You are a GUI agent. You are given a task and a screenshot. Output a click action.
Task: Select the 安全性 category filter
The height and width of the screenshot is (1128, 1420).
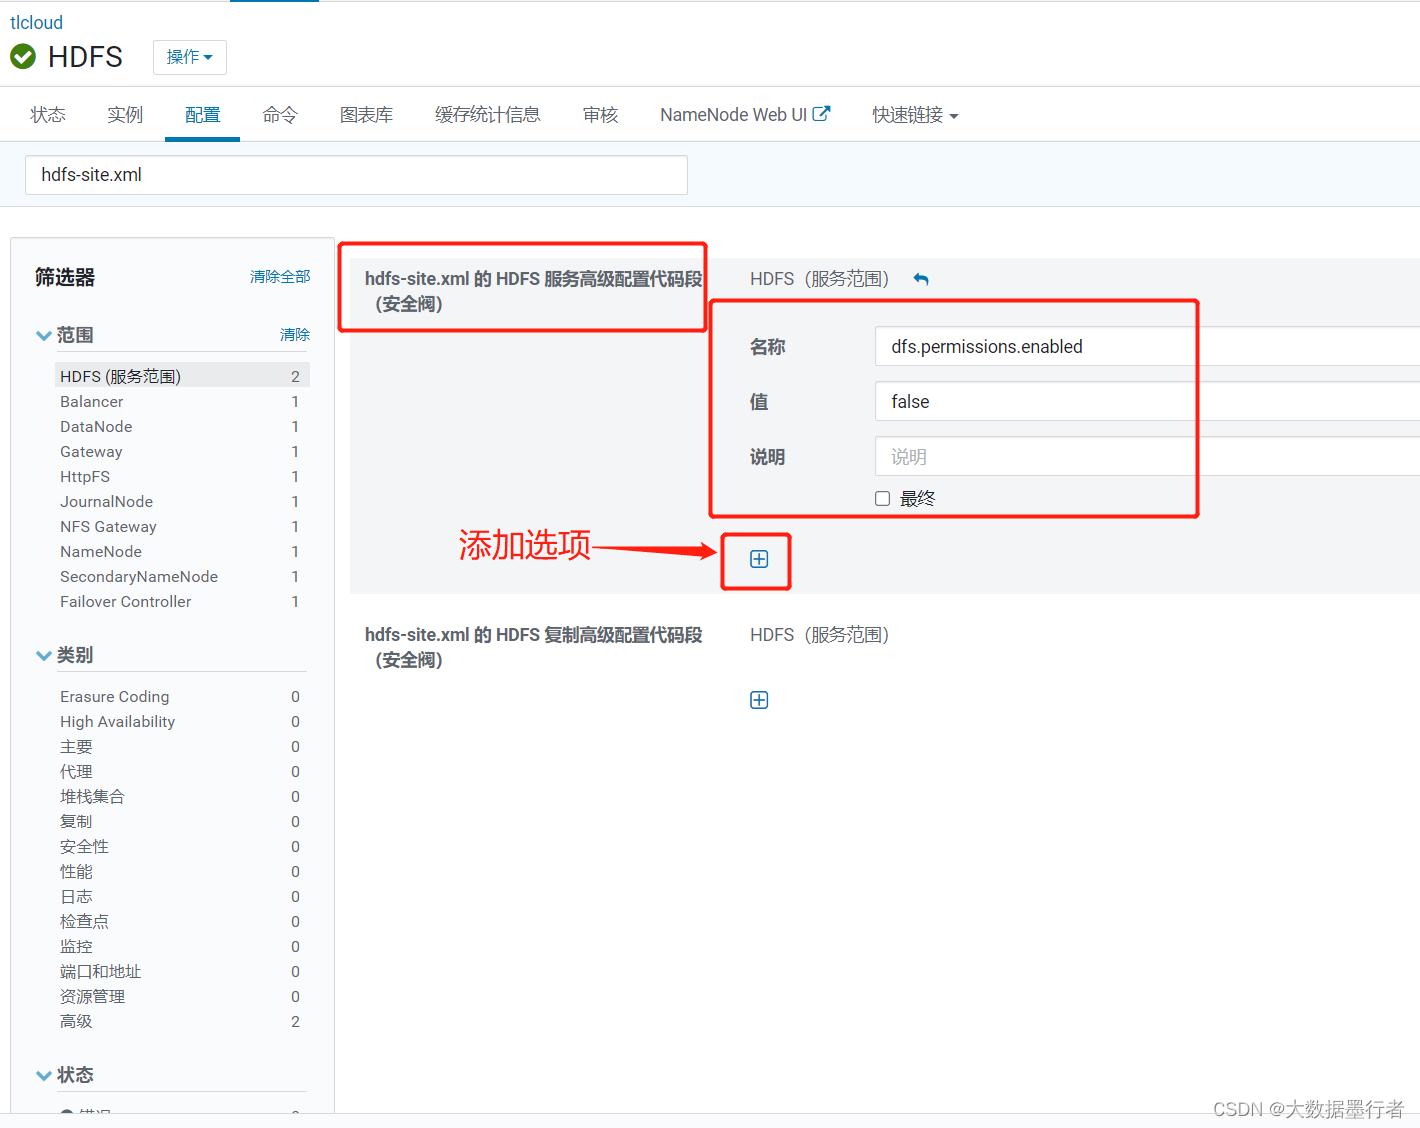[x=84, y=846]
